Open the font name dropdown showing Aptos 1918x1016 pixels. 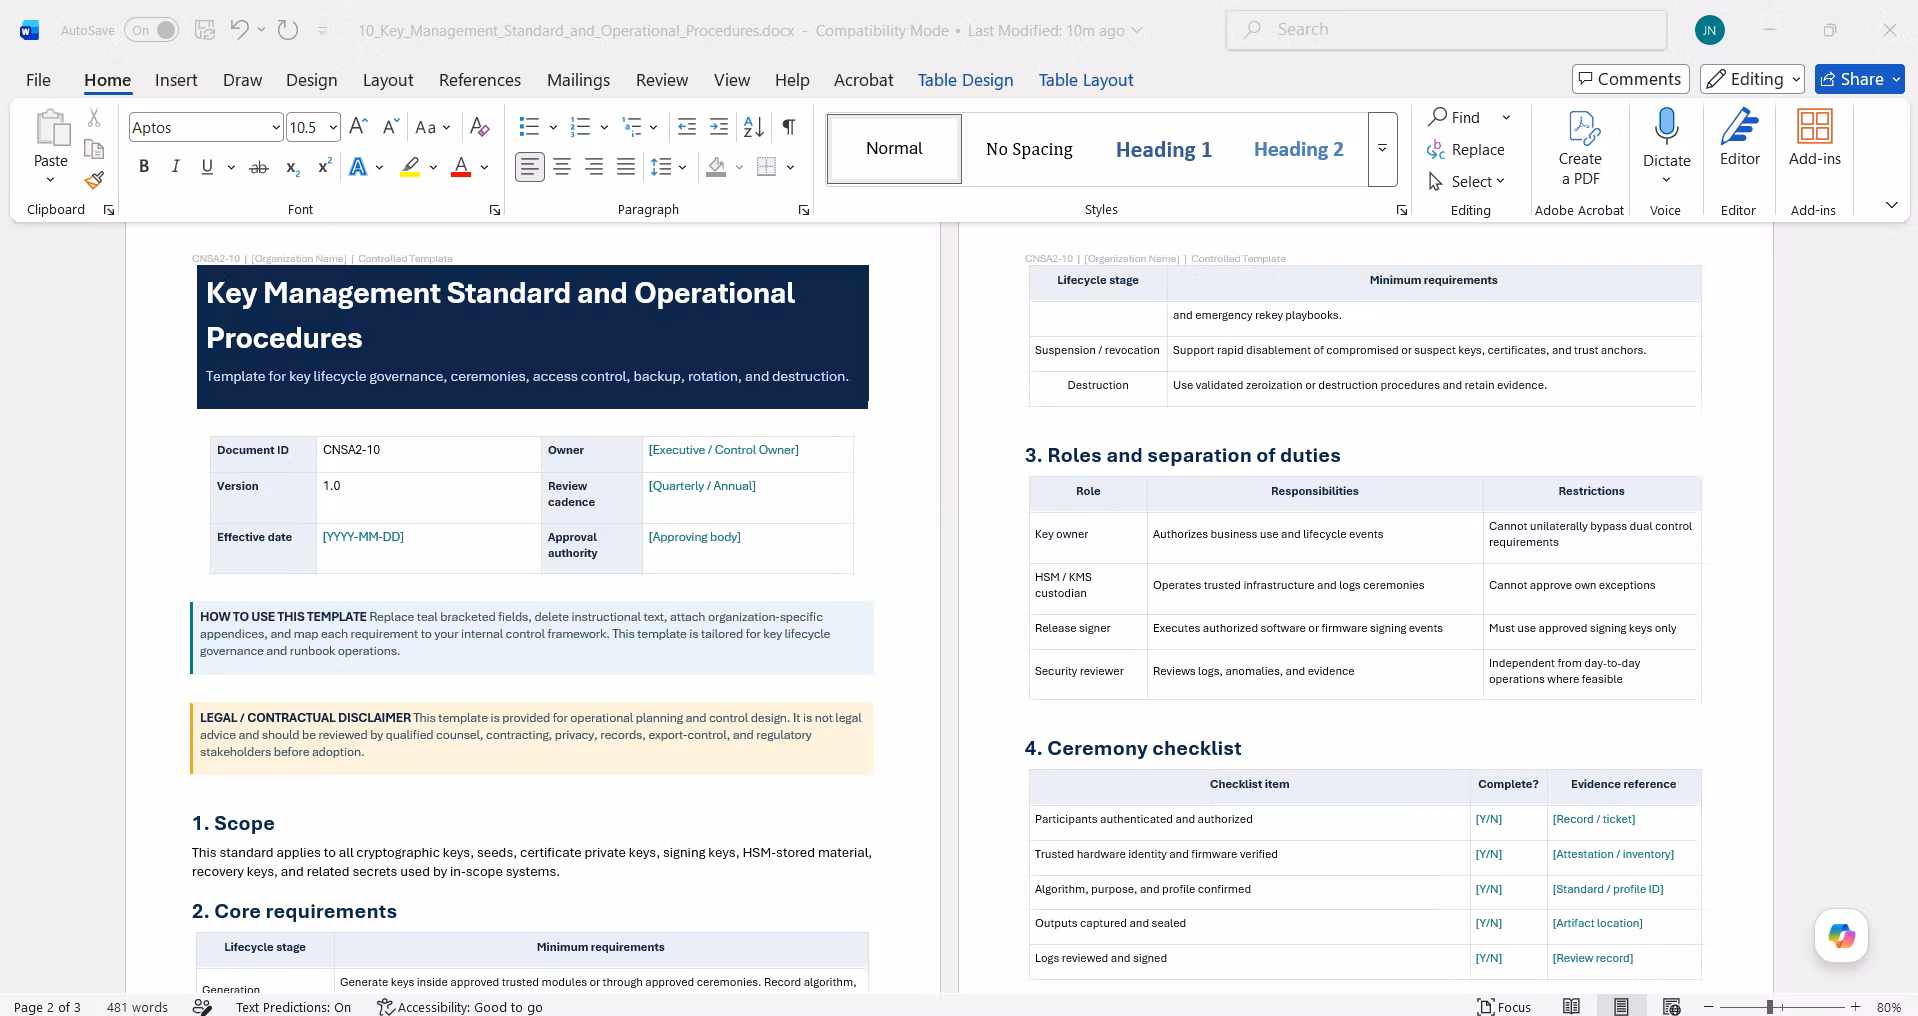[276, 127]
